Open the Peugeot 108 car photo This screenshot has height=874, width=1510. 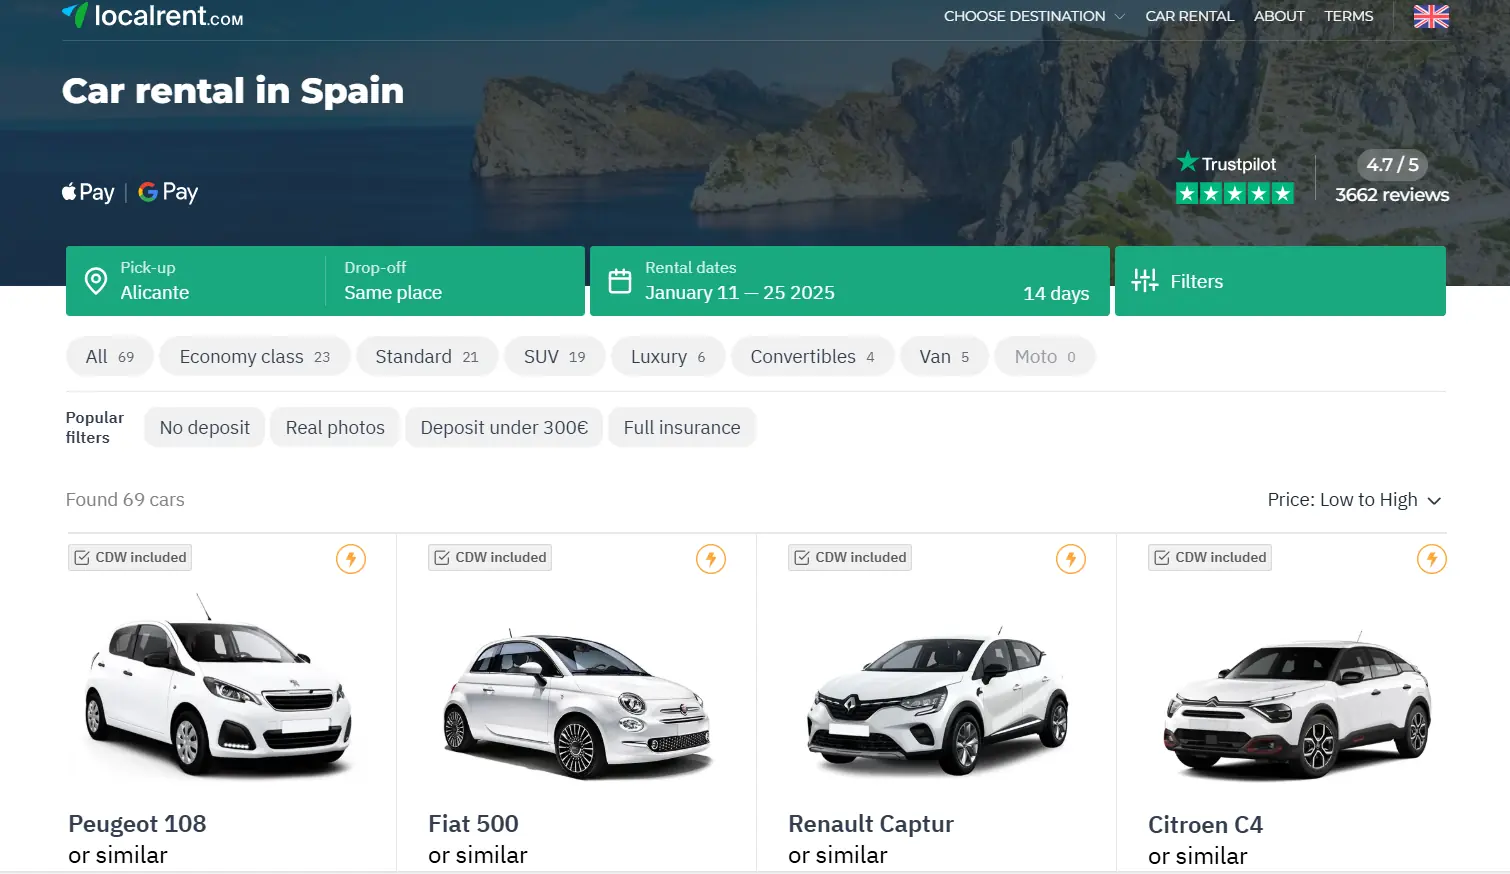pyautogui.click(x=218, y=686)
